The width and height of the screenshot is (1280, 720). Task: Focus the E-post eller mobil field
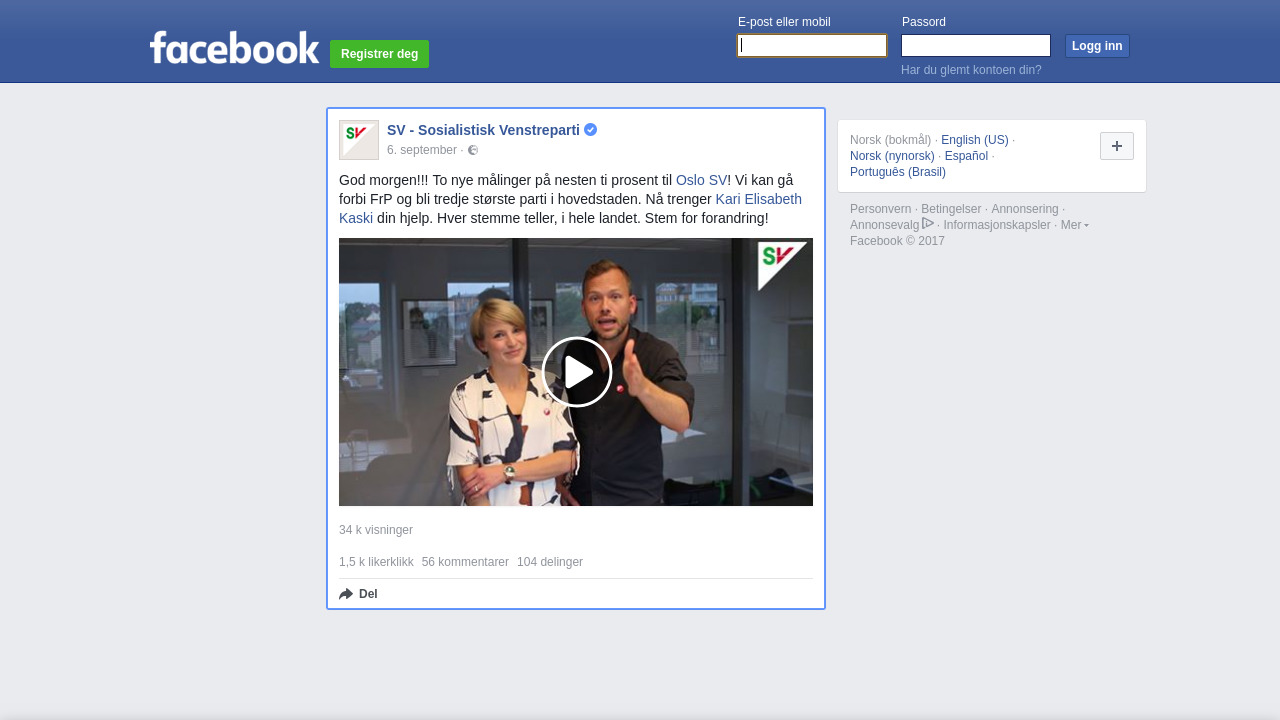pos(812,45)
